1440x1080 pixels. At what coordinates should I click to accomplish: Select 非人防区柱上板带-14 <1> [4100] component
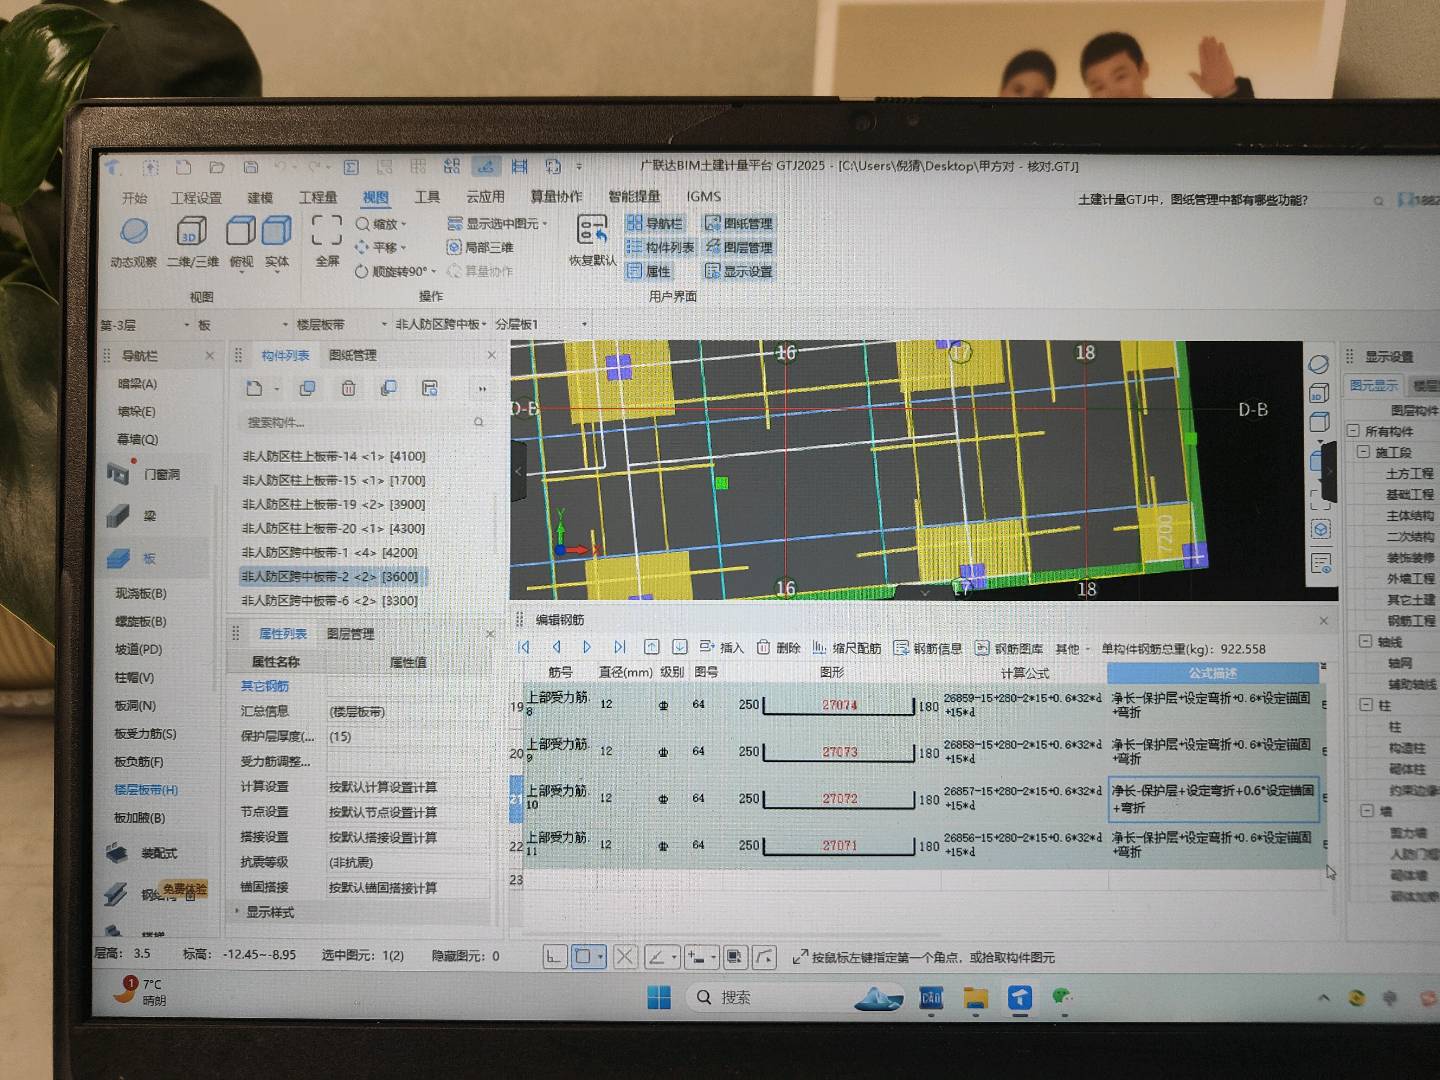(334, 456)
